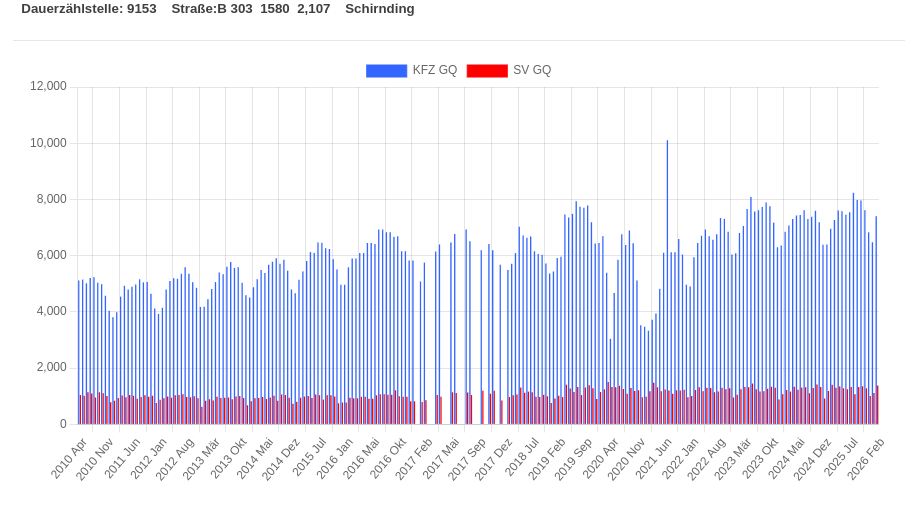This screenshot has width=916, height=525.
Task: Click the red SV GQ legend swatch
Action: (487, 71)
